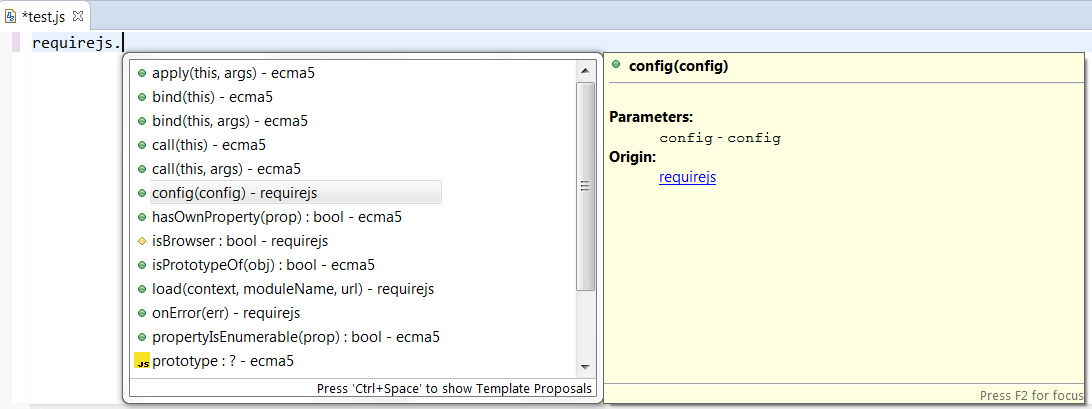Image resolution: width=1092 pixels, height=409 pixels.
Task: Pick onError(err) - requirejs proposal
Action: (x=226, y=314)
